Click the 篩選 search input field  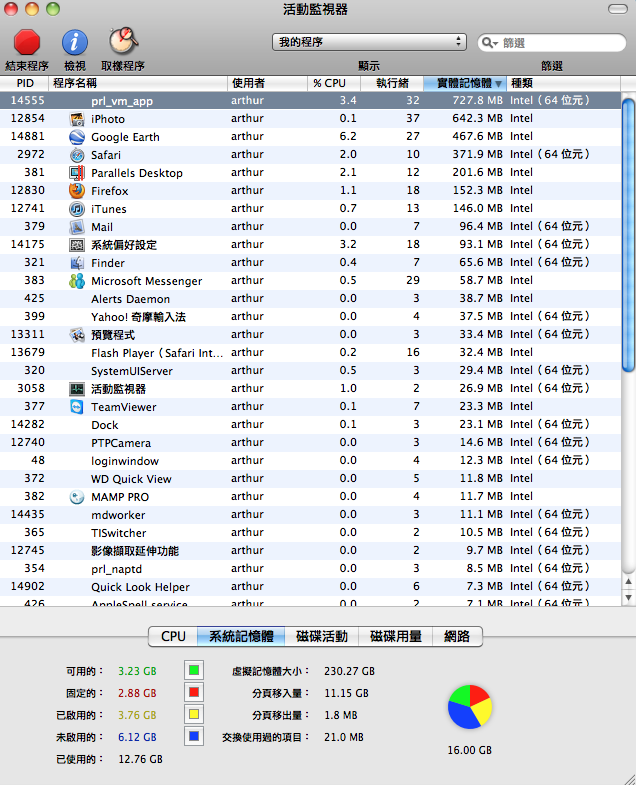coord(551,43)
